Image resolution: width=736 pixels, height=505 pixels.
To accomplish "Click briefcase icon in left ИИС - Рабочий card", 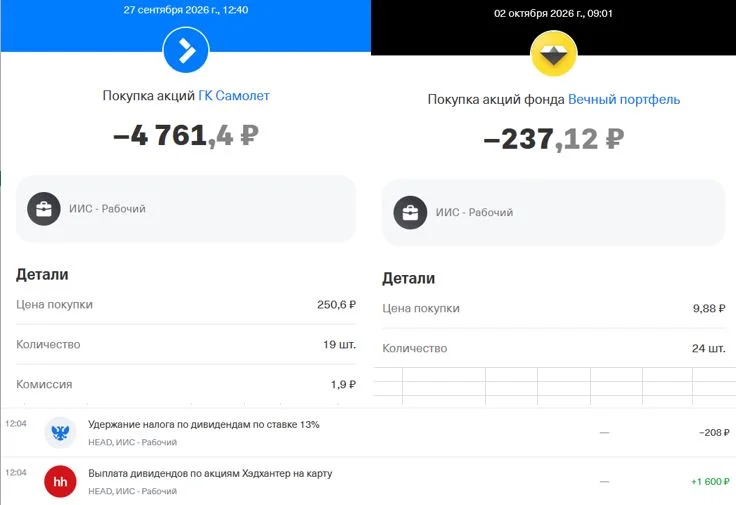I will [44, 209].
